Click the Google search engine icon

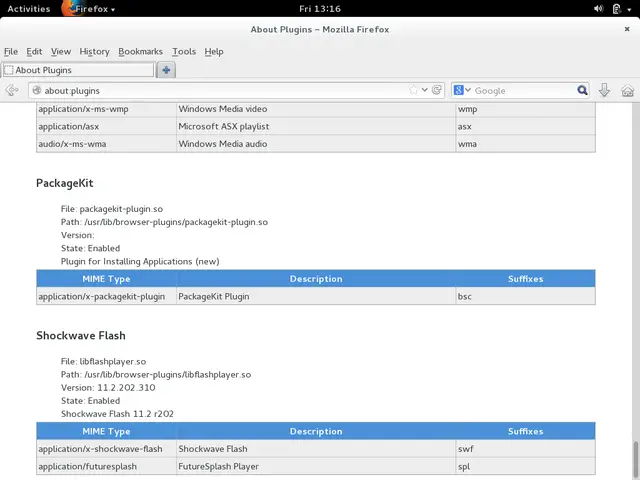click(458, 90)
